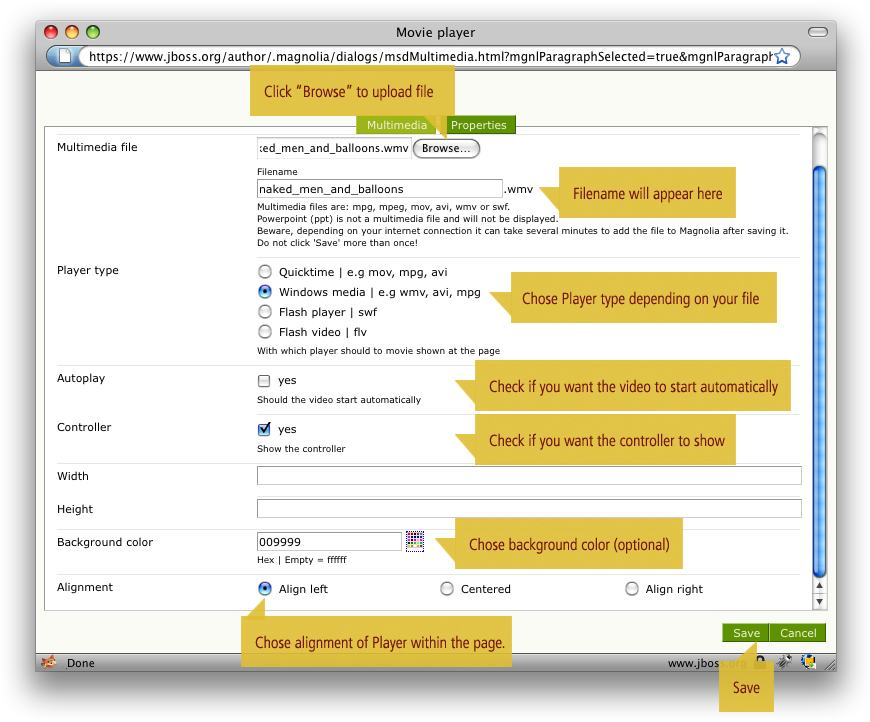The width and height of the screenshot is (870, 722).
Task: Enable the Autoplay checkbox
Action: coord(264,381)
